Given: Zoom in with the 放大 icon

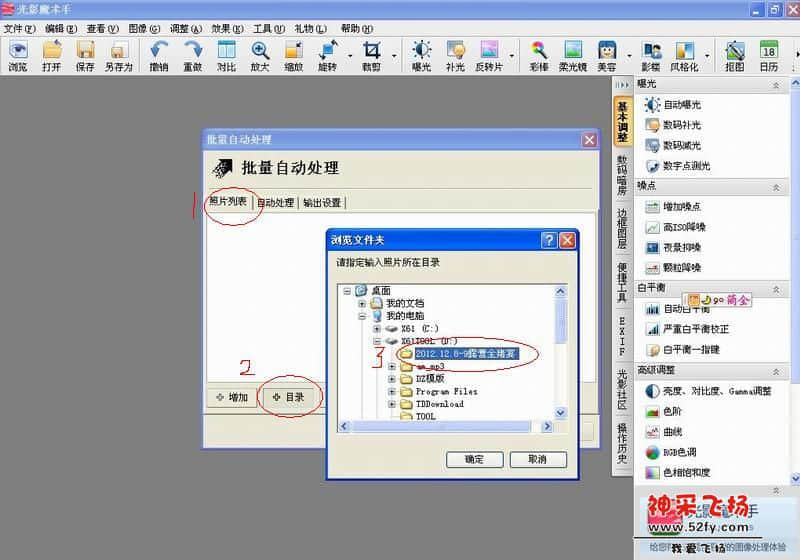Looking at the screenshot, I should [x=260, y=56].
